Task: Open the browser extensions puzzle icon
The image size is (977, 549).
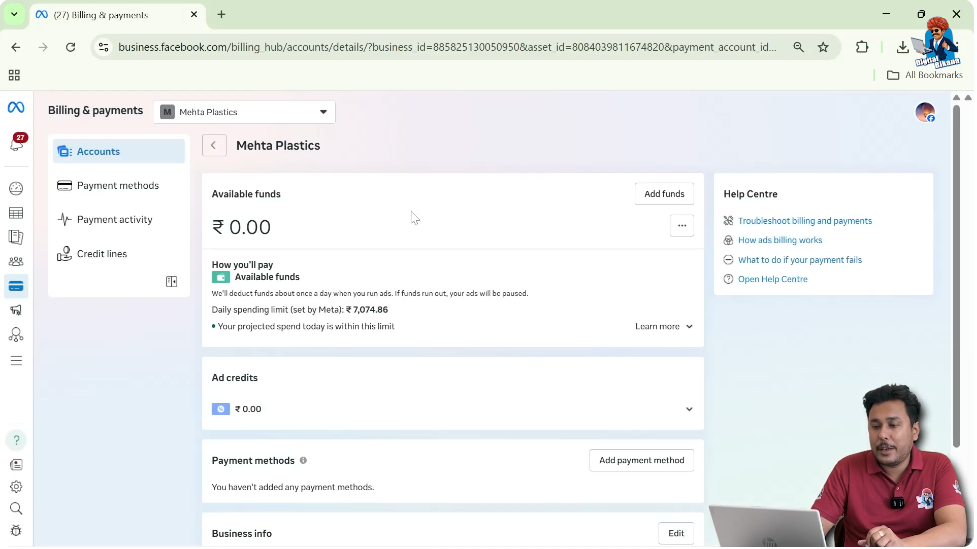Action: point(862,47)
